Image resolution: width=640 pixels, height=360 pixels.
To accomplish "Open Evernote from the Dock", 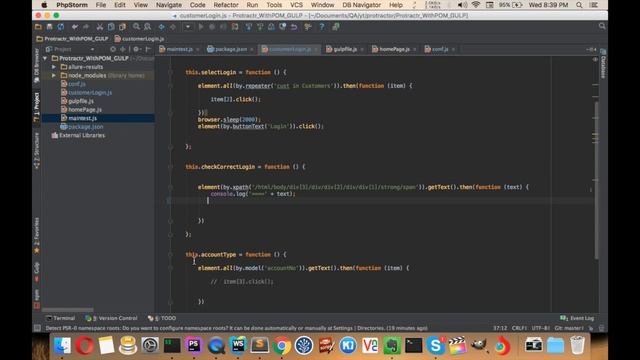I will [392, 345].
